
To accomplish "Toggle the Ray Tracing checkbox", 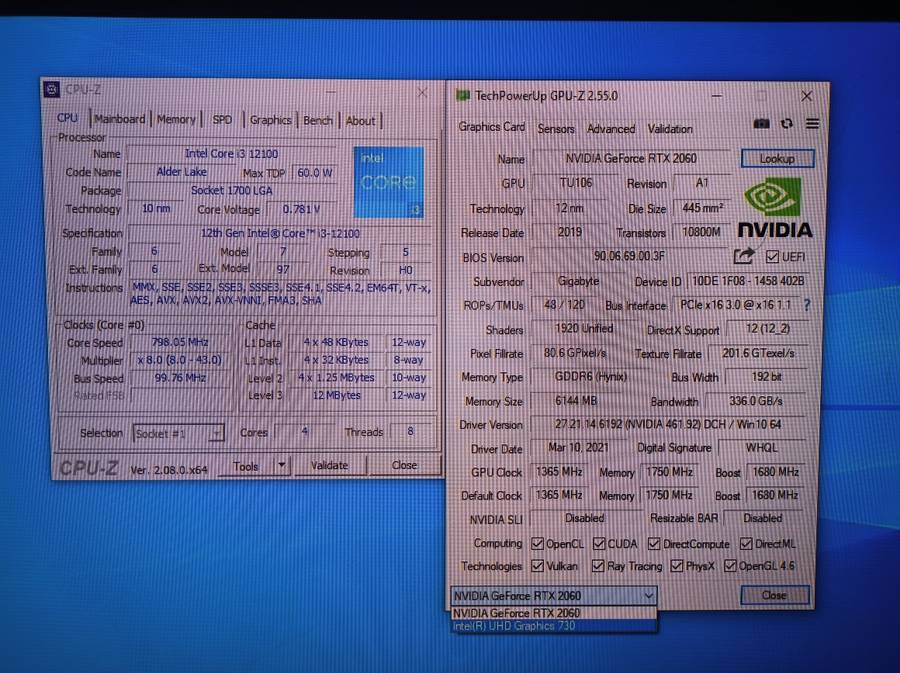I will (600, 566).
